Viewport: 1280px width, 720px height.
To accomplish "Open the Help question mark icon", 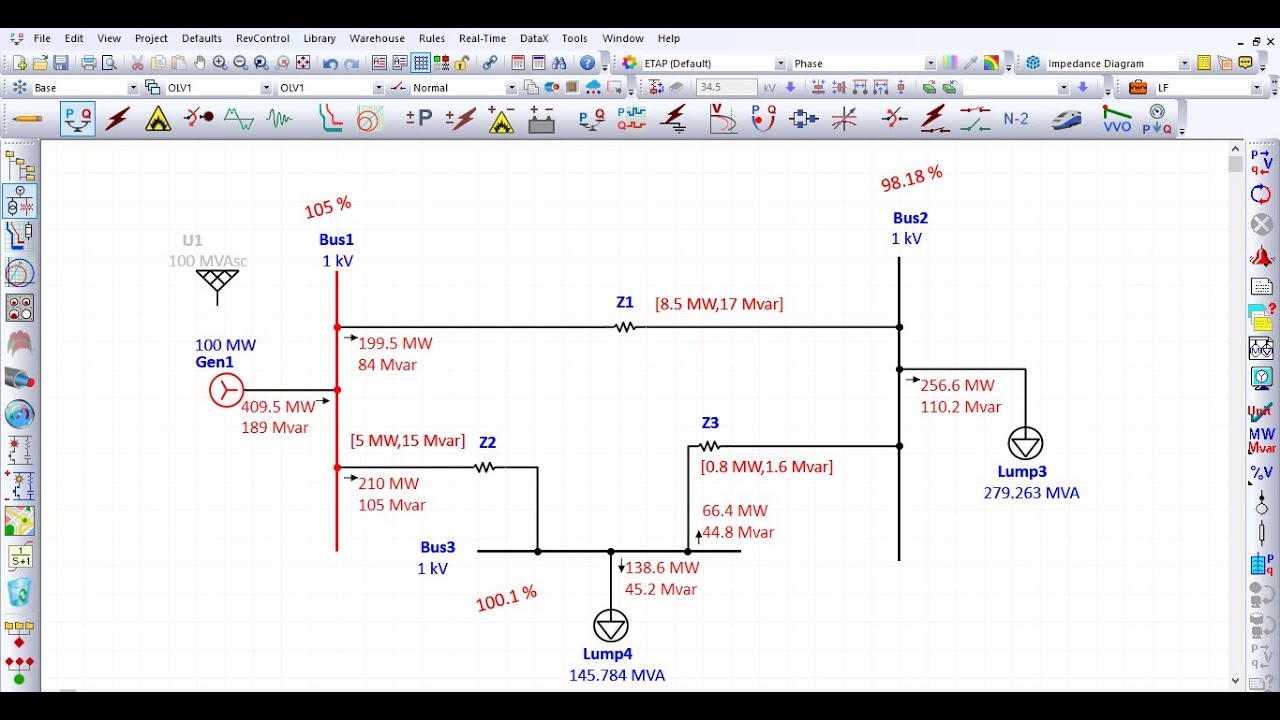I will point(588,63).
